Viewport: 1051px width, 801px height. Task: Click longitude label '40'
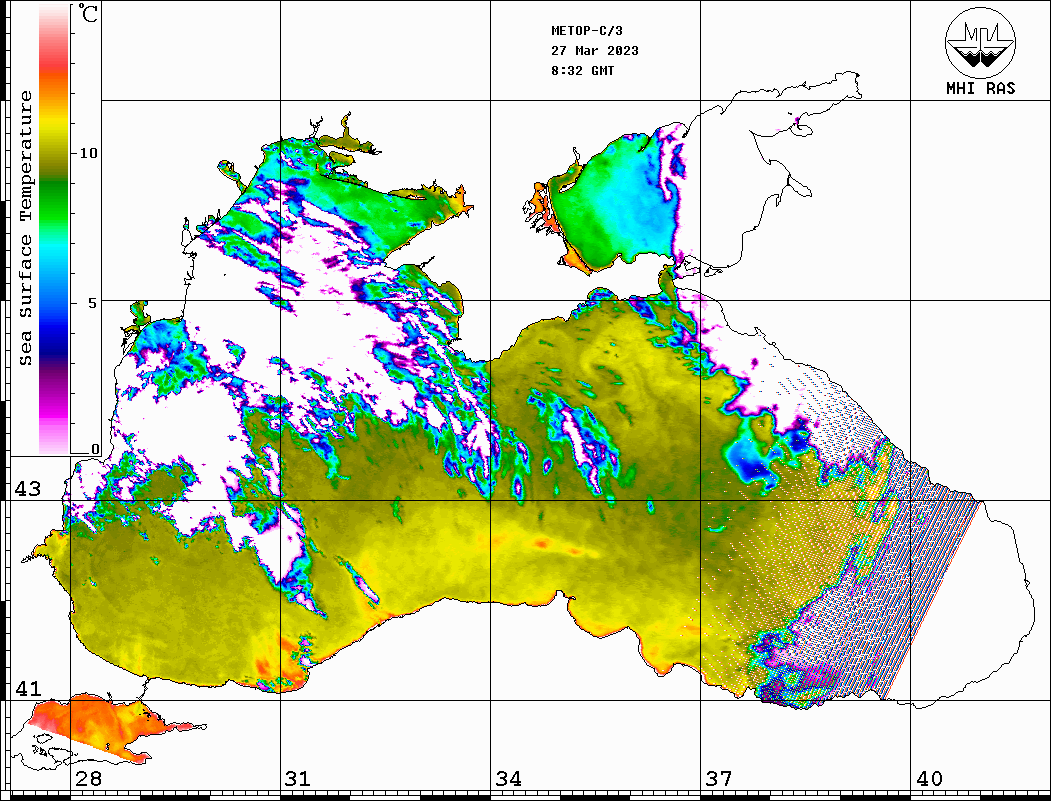click(x=929, y=778)
